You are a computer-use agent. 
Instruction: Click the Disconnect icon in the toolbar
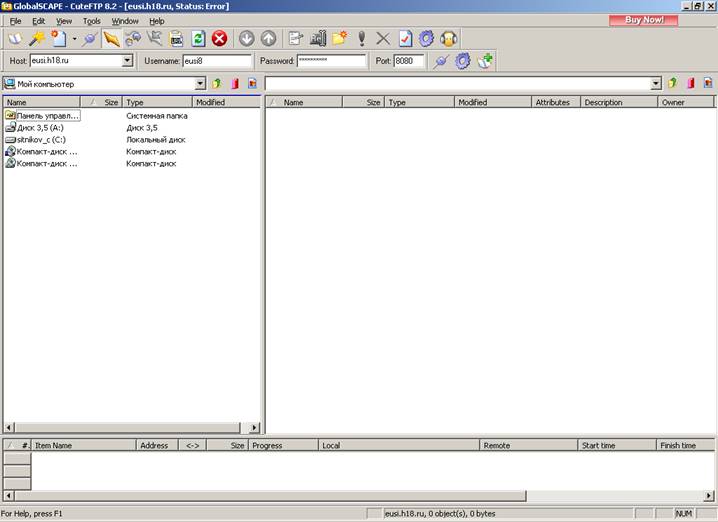click(x=133, y=39)
